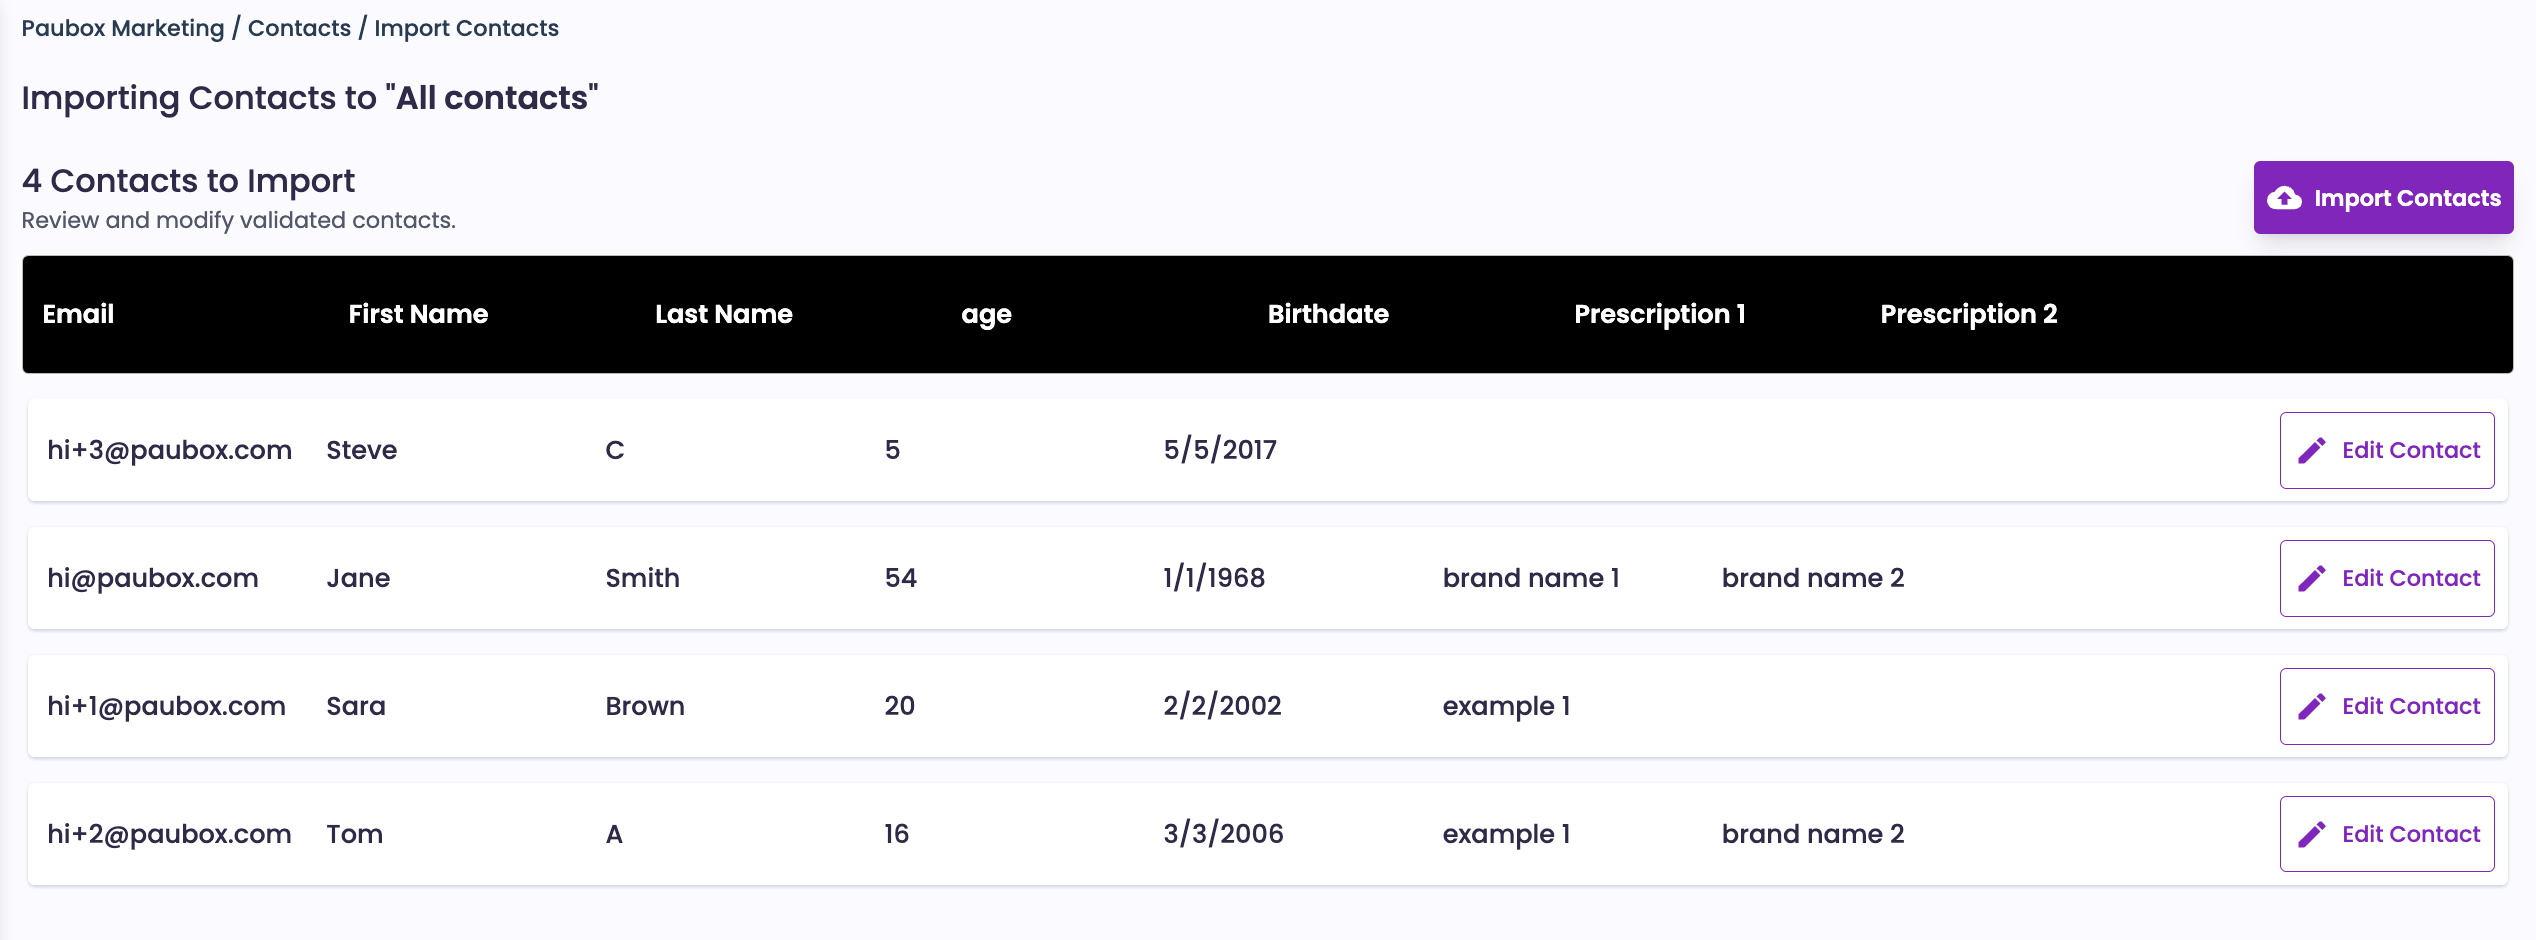Click the Last Name column header
This screenshot has width=2536, height=940.
[724, 314]
